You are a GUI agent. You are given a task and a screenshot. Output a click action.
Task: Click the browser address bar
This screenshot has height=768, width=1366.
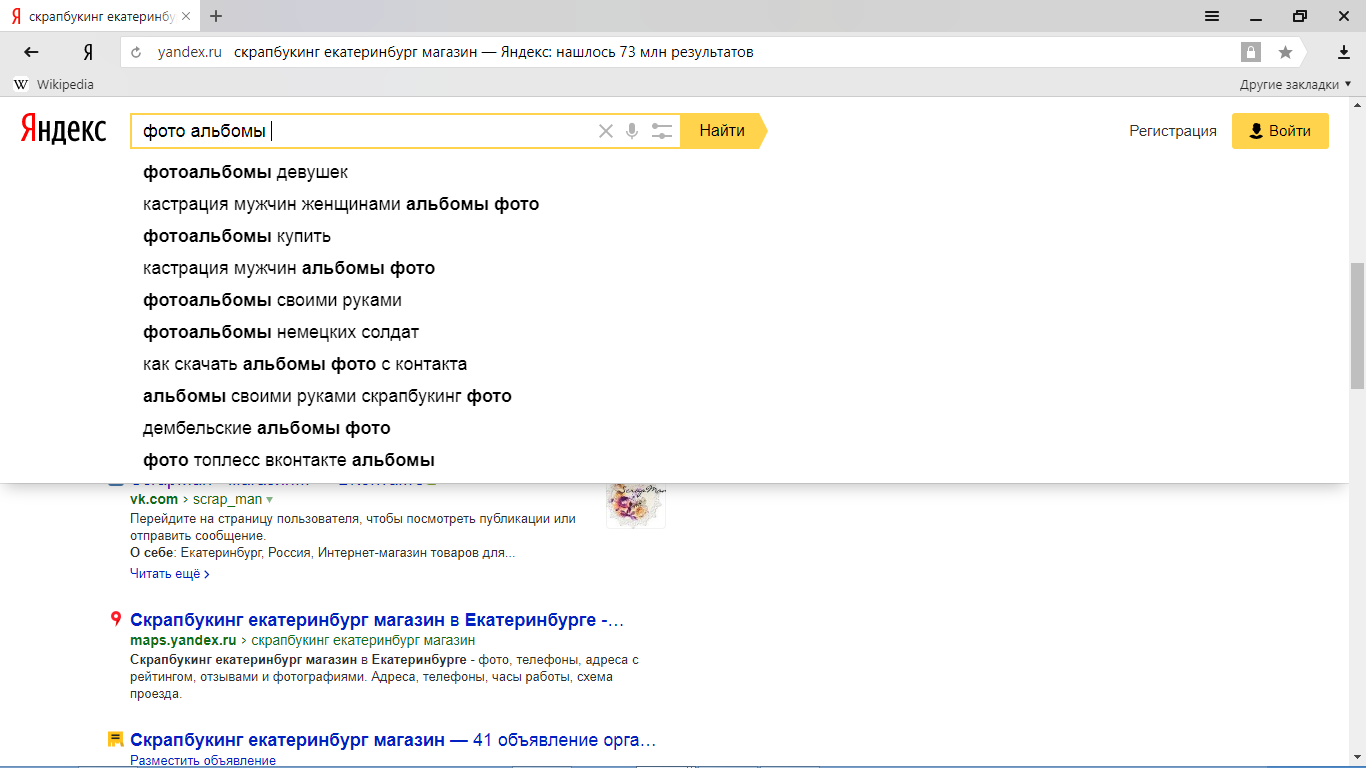click(x=680, y=52)
